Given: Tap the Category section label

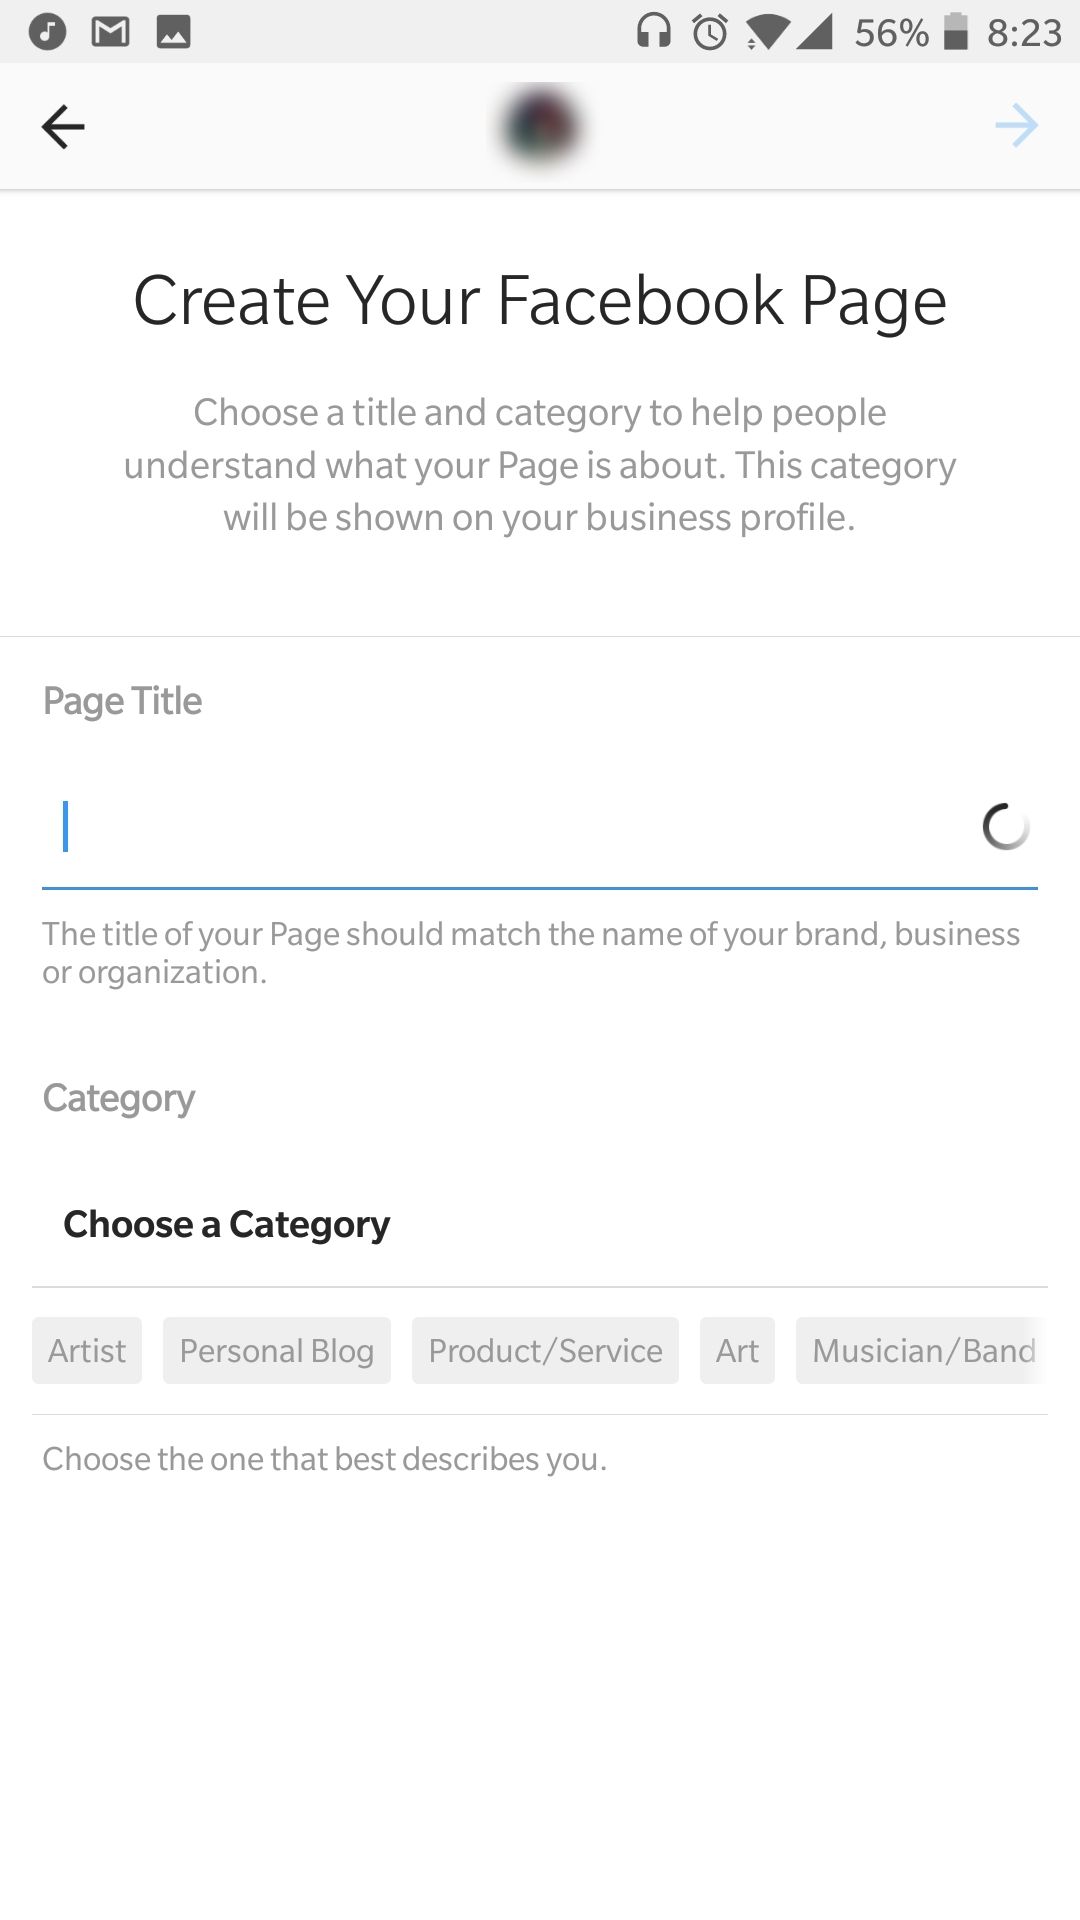Looking at the screenshot, I should (x=119, y=1098).
